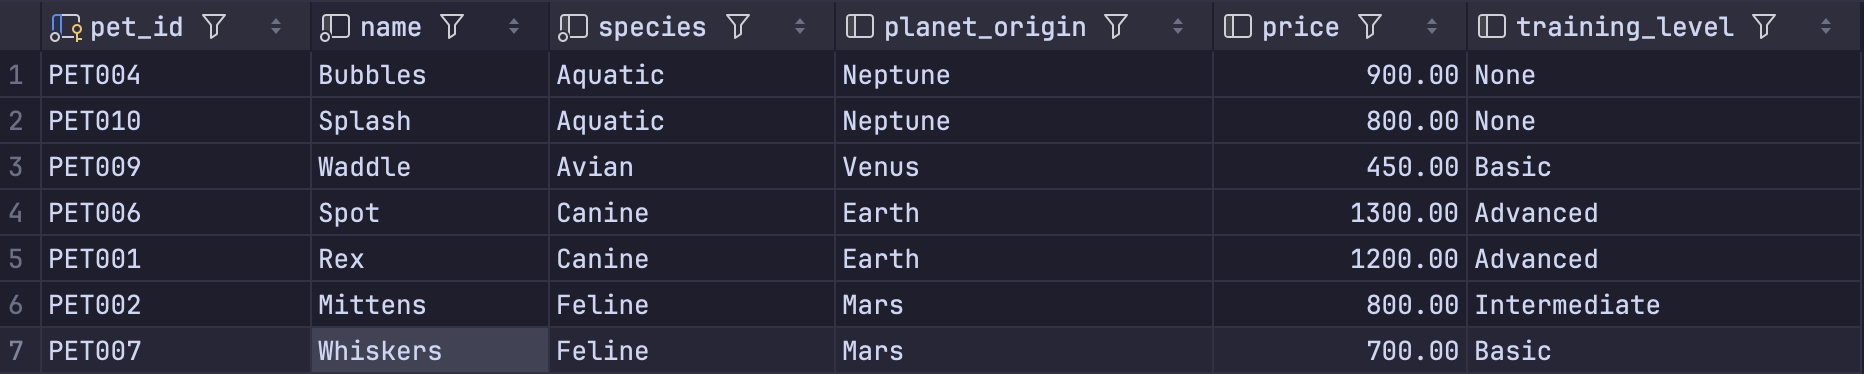Viewport: 1864px width, 374px height.
Task: Select the training_level column header
Action: click(x=1624, y=27)
